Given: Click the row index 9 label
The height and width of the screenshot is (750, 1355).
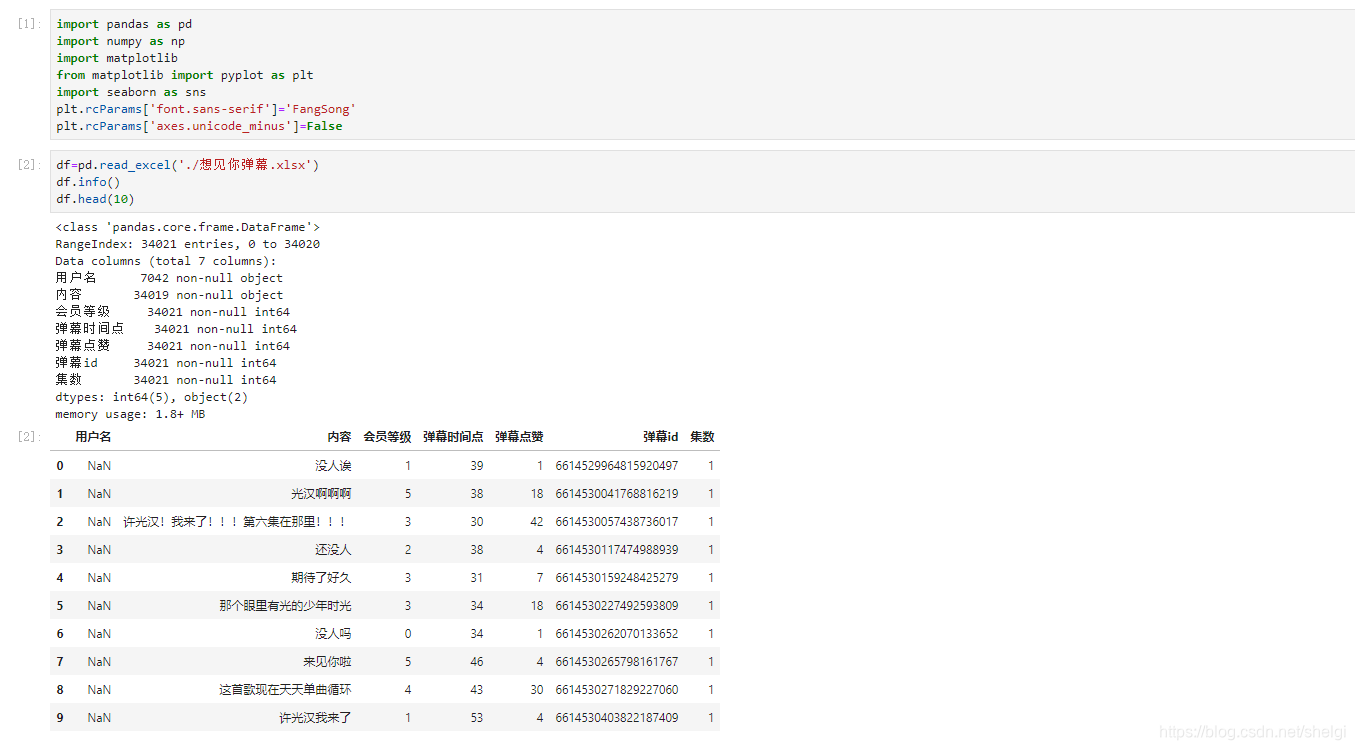Looking at the screenshot, I should [x=60, y=718].
